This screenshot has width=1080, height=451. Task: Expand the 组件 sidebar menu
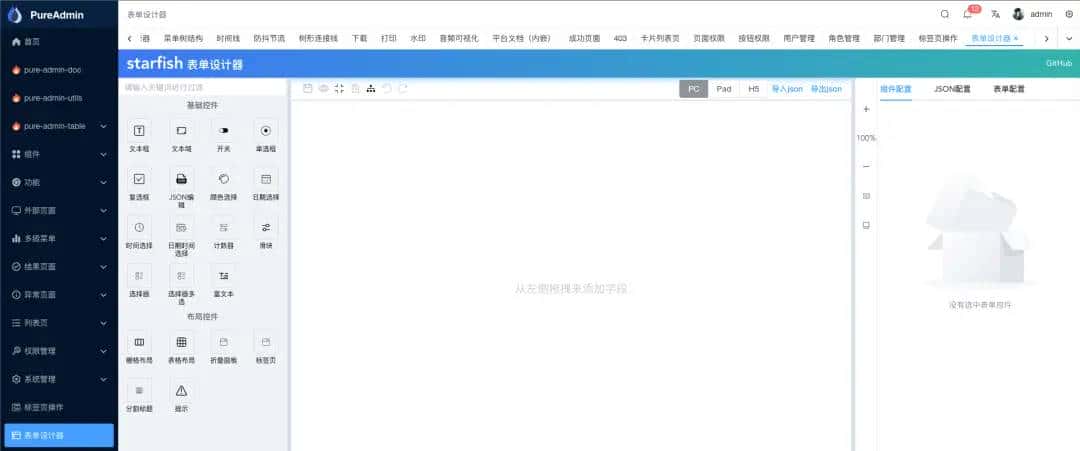click(x=59, y=154)
